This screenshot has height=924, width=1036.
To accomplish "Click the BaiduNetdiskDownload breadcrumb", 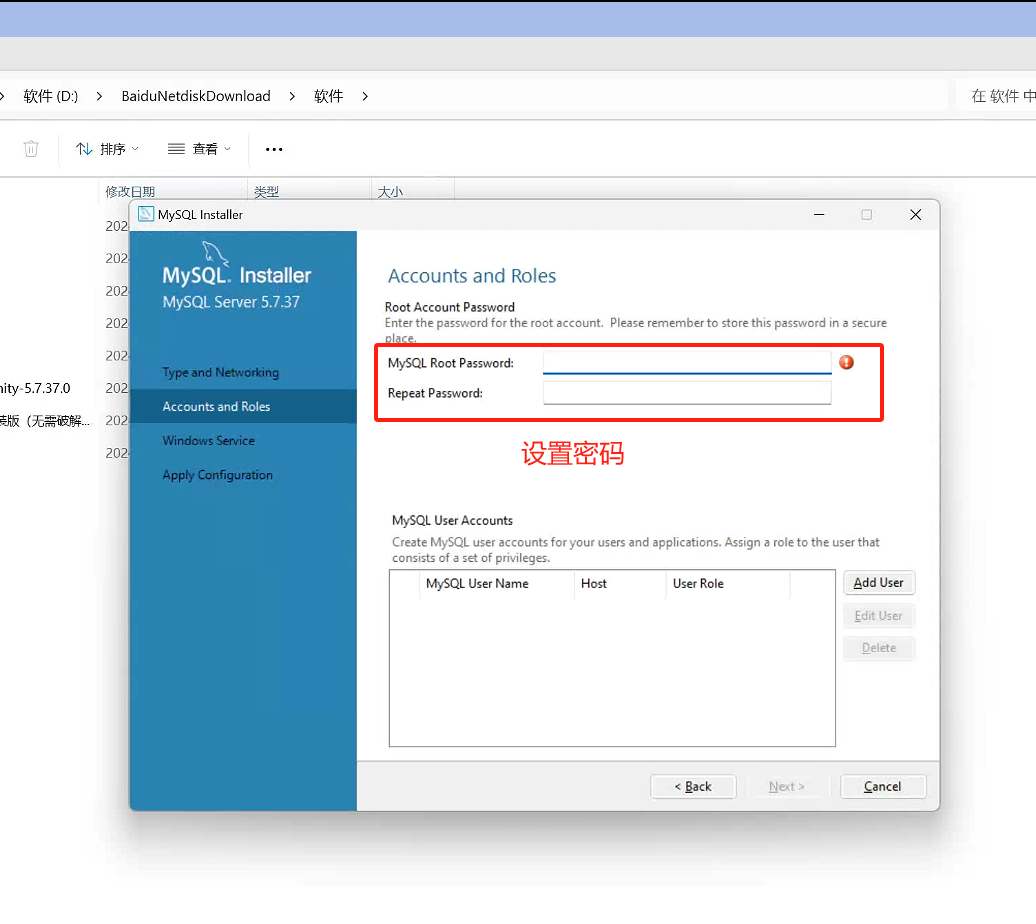I will [196, 96].
